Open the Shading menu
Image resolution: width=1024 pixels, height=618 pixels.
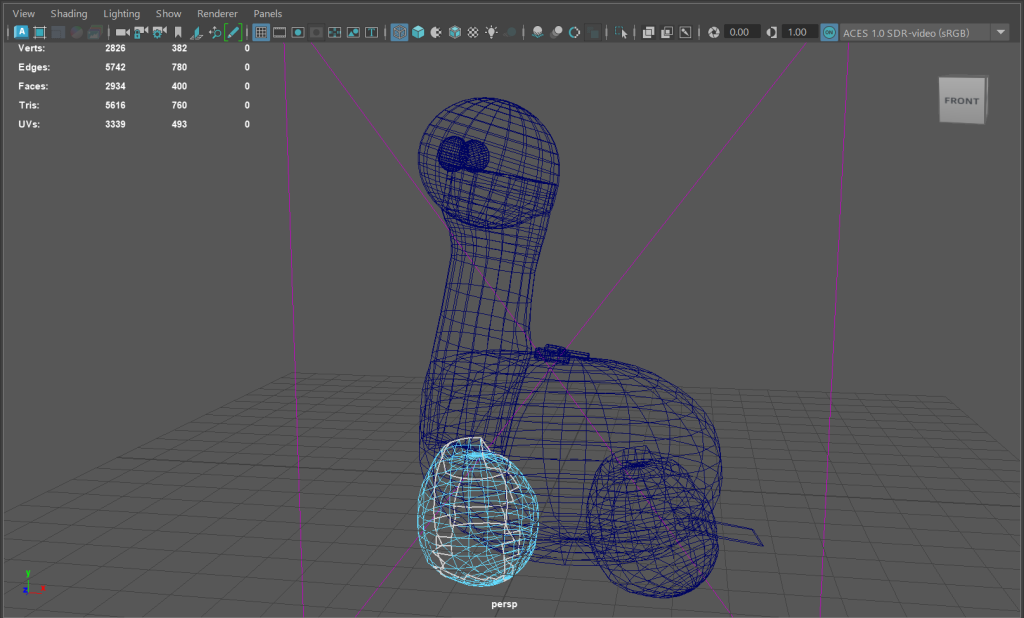pos(69,14)
